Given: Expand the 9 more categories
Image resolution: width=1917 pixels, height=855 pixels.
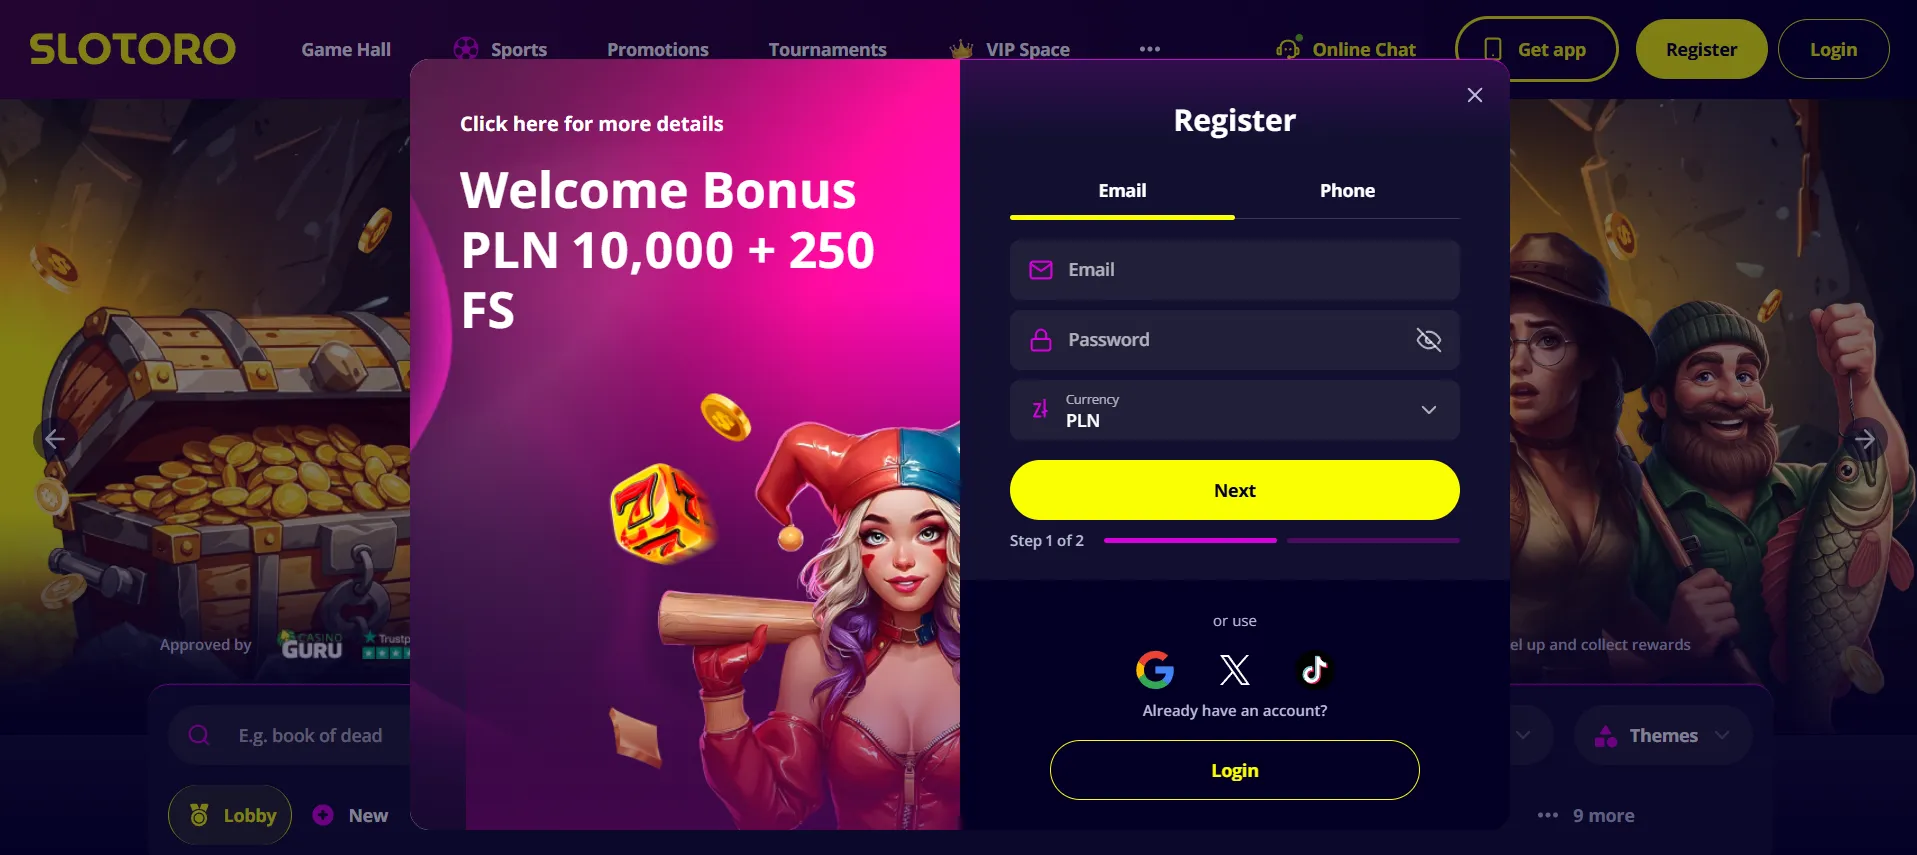Looking at the screenshot, I should tap(1586, 815).
